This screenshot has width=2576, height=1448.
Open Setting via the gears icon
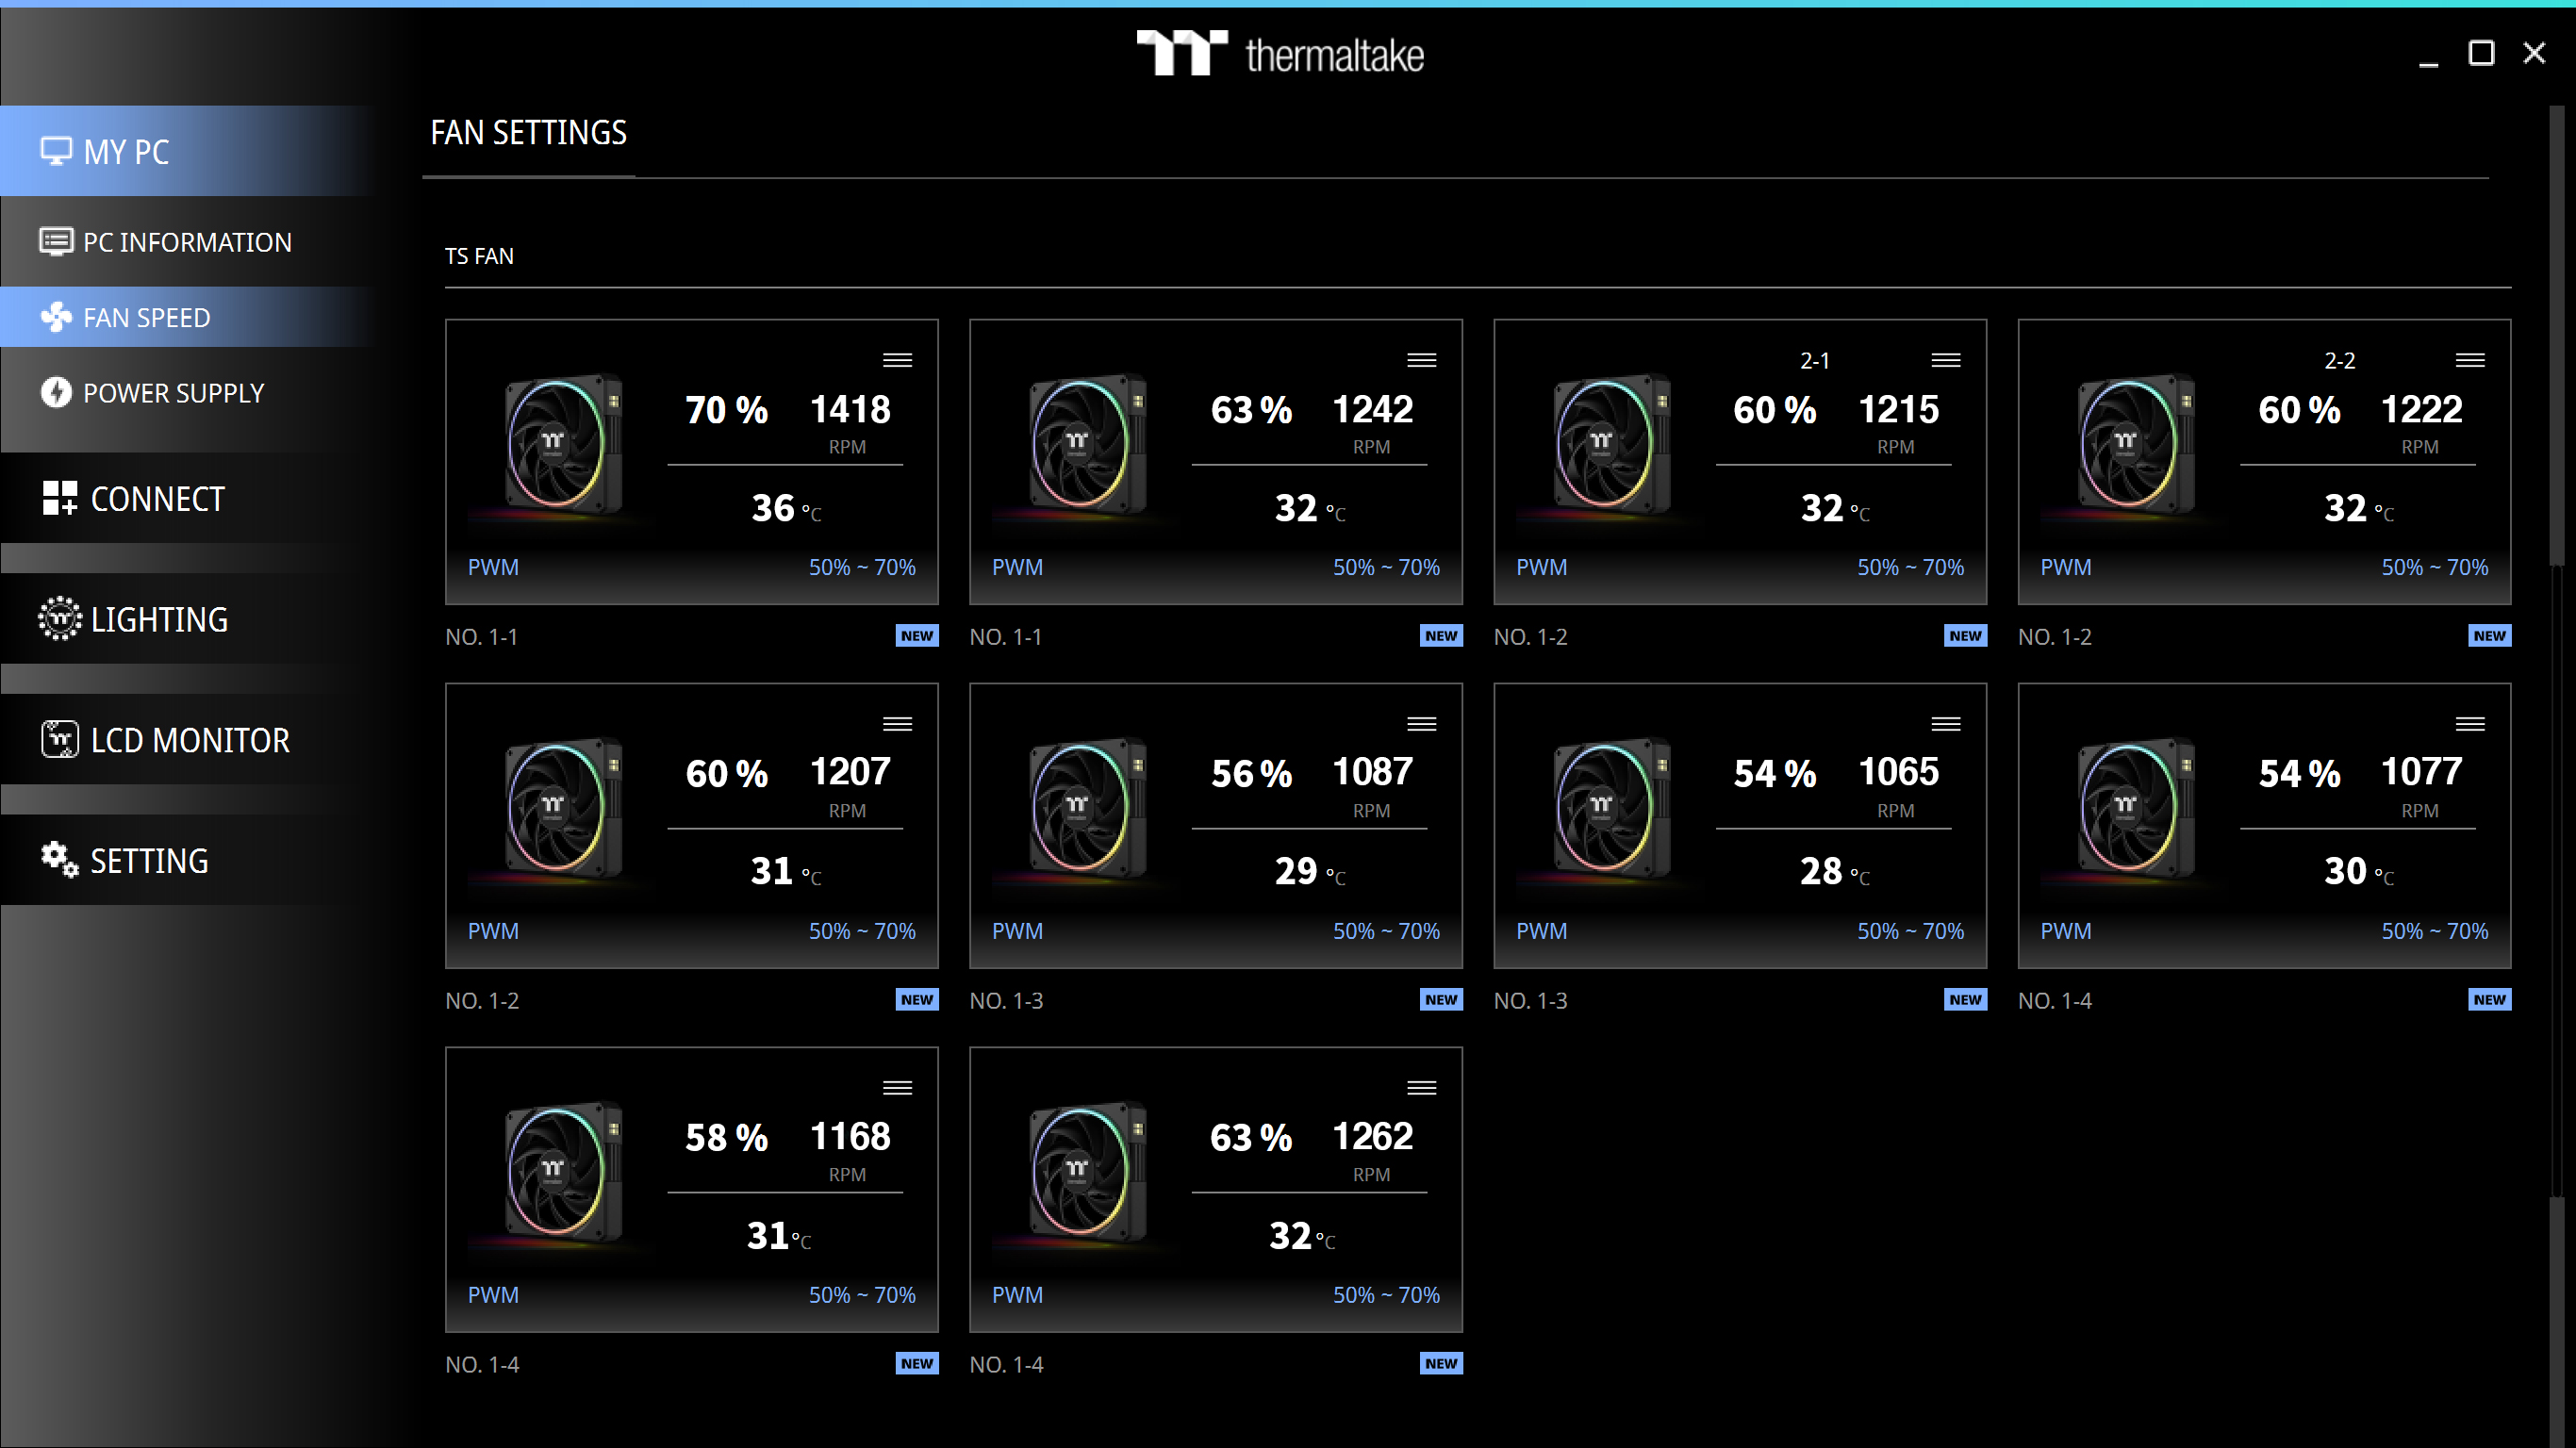click(x=59, y=860)
